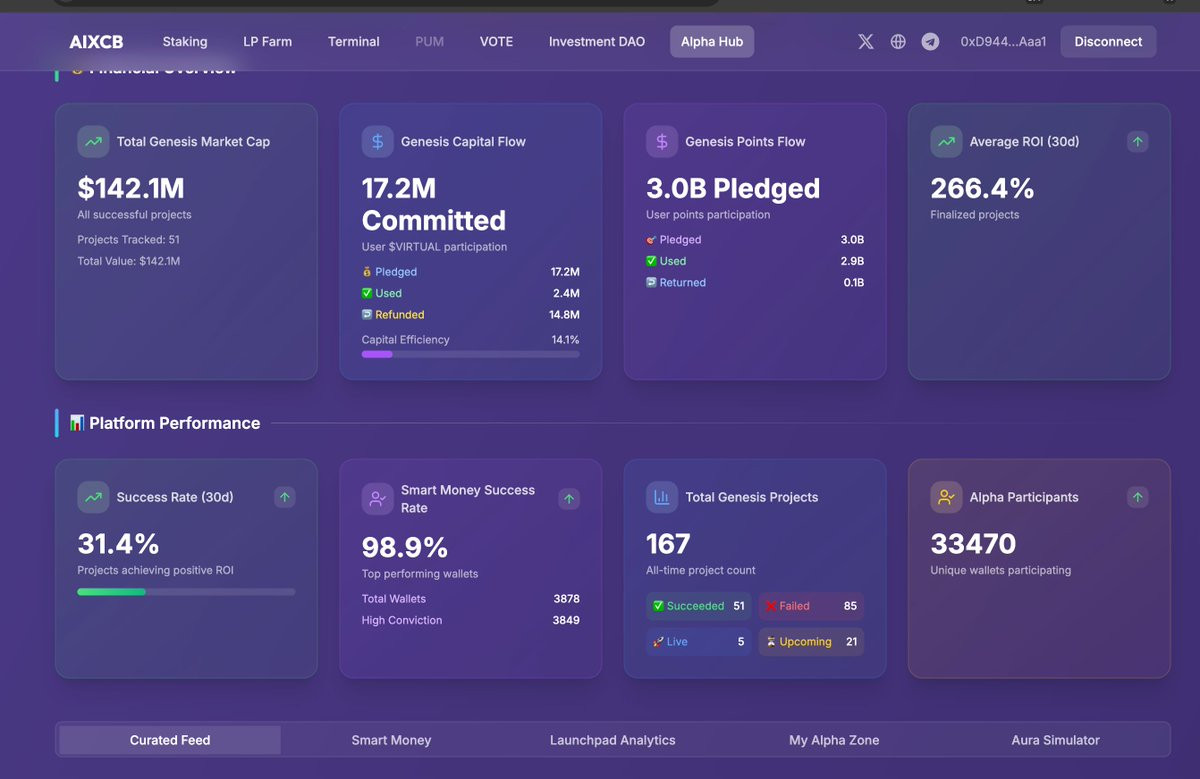Click the red X icon beside Failed
This screenshot has height=779, width=1200.
click(771, 606)
